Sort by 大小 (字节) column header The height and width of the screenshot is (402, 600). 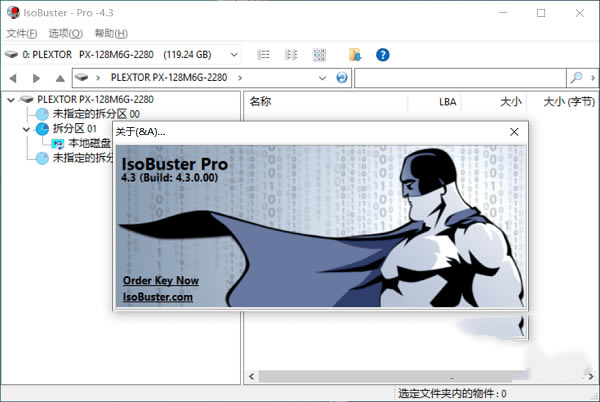point(569,102)
